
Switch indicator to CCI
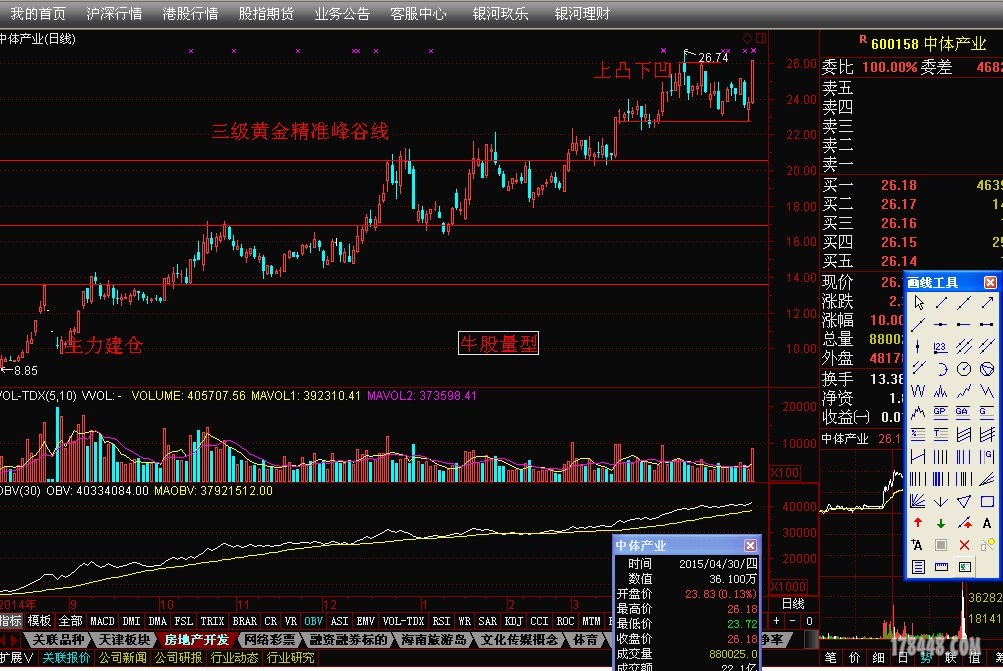(539, 621)
